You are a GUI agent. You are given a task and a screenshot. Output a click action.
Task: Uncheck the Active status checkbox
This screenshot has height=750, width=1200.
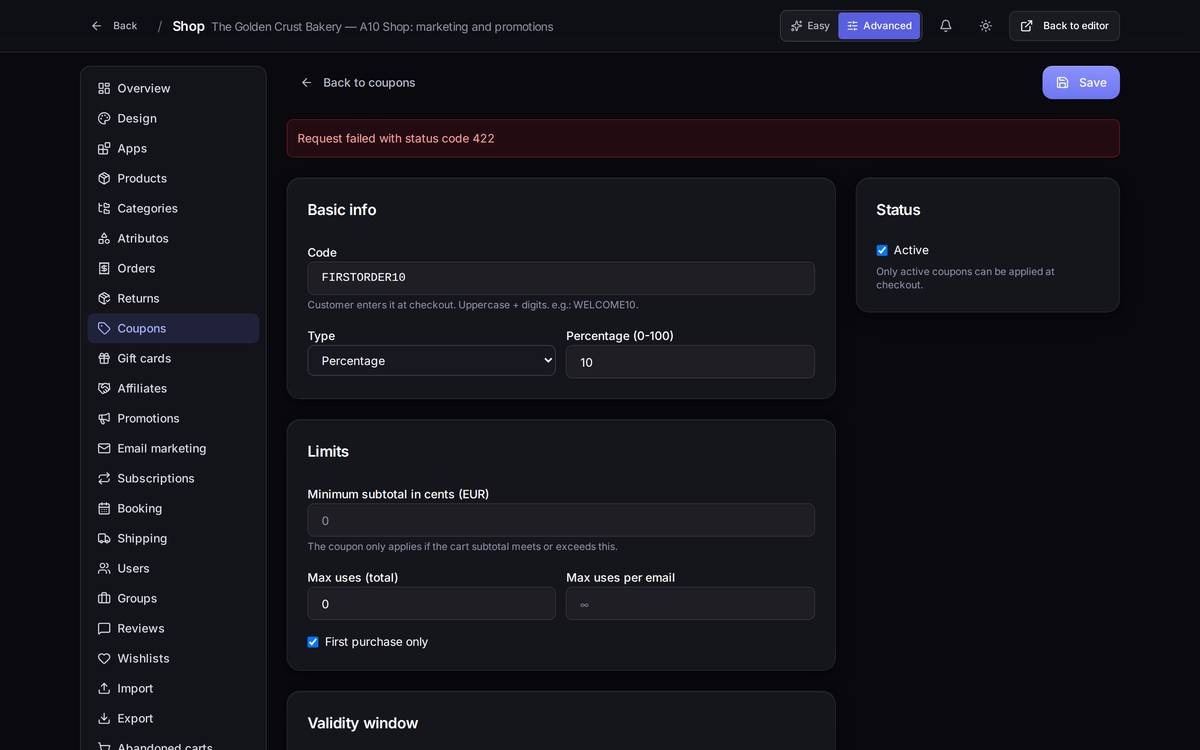882,250
